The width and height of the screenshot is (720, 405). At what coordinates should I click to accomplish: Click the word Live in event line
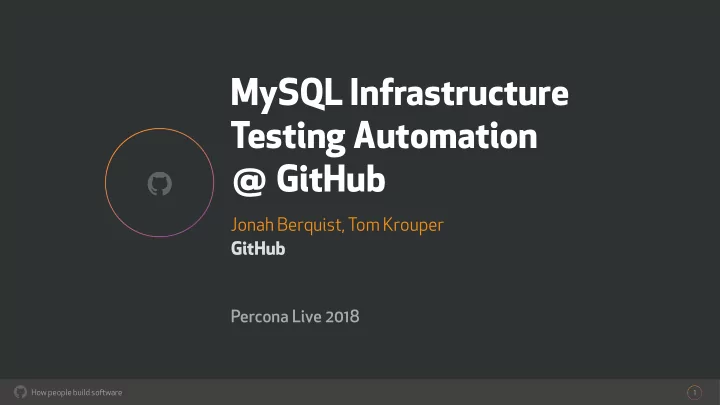(307, 316)
